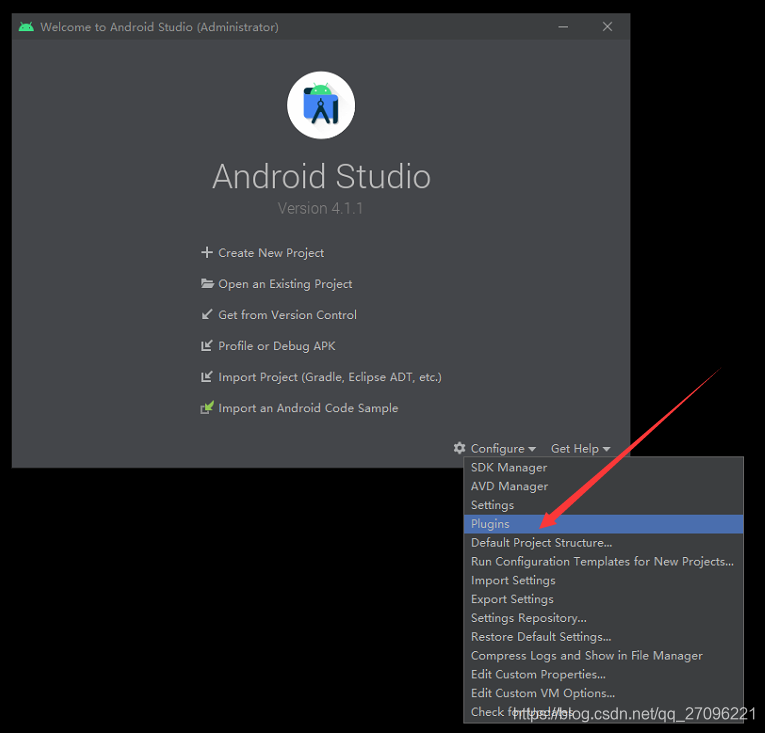
Task: Open SDK Manager from menu
Action: point(603,468)
